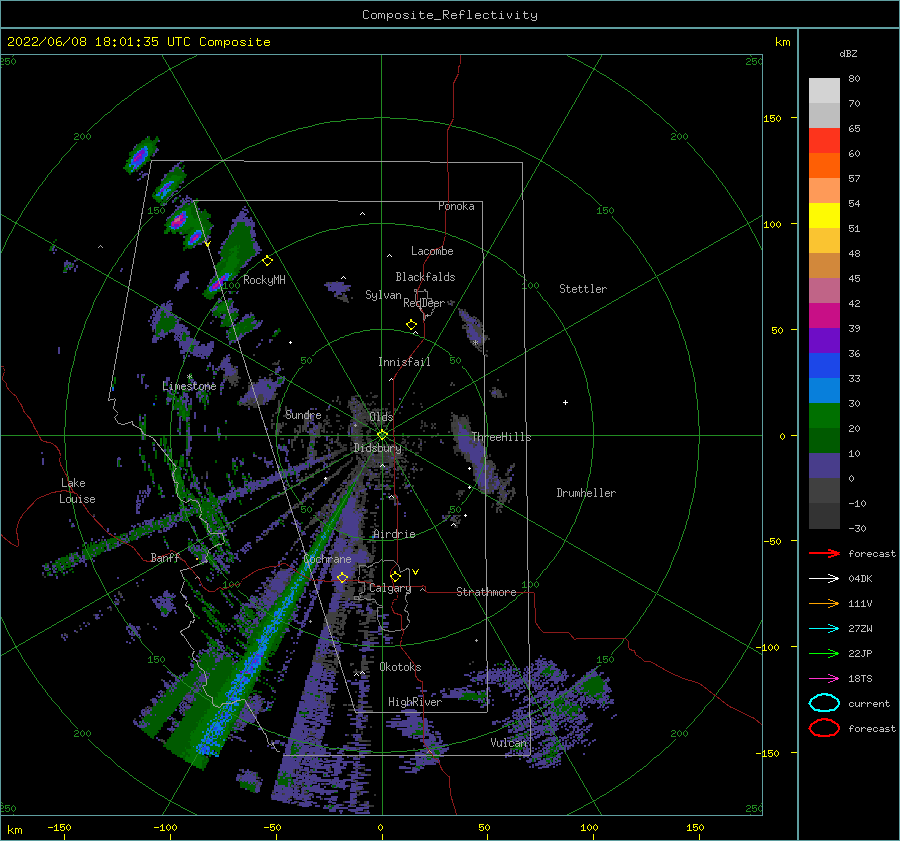Select the yellow diamond marker below Cochrane
This screenshot has width=900, height=841.
pyautogui.click(x=343, y=577)
